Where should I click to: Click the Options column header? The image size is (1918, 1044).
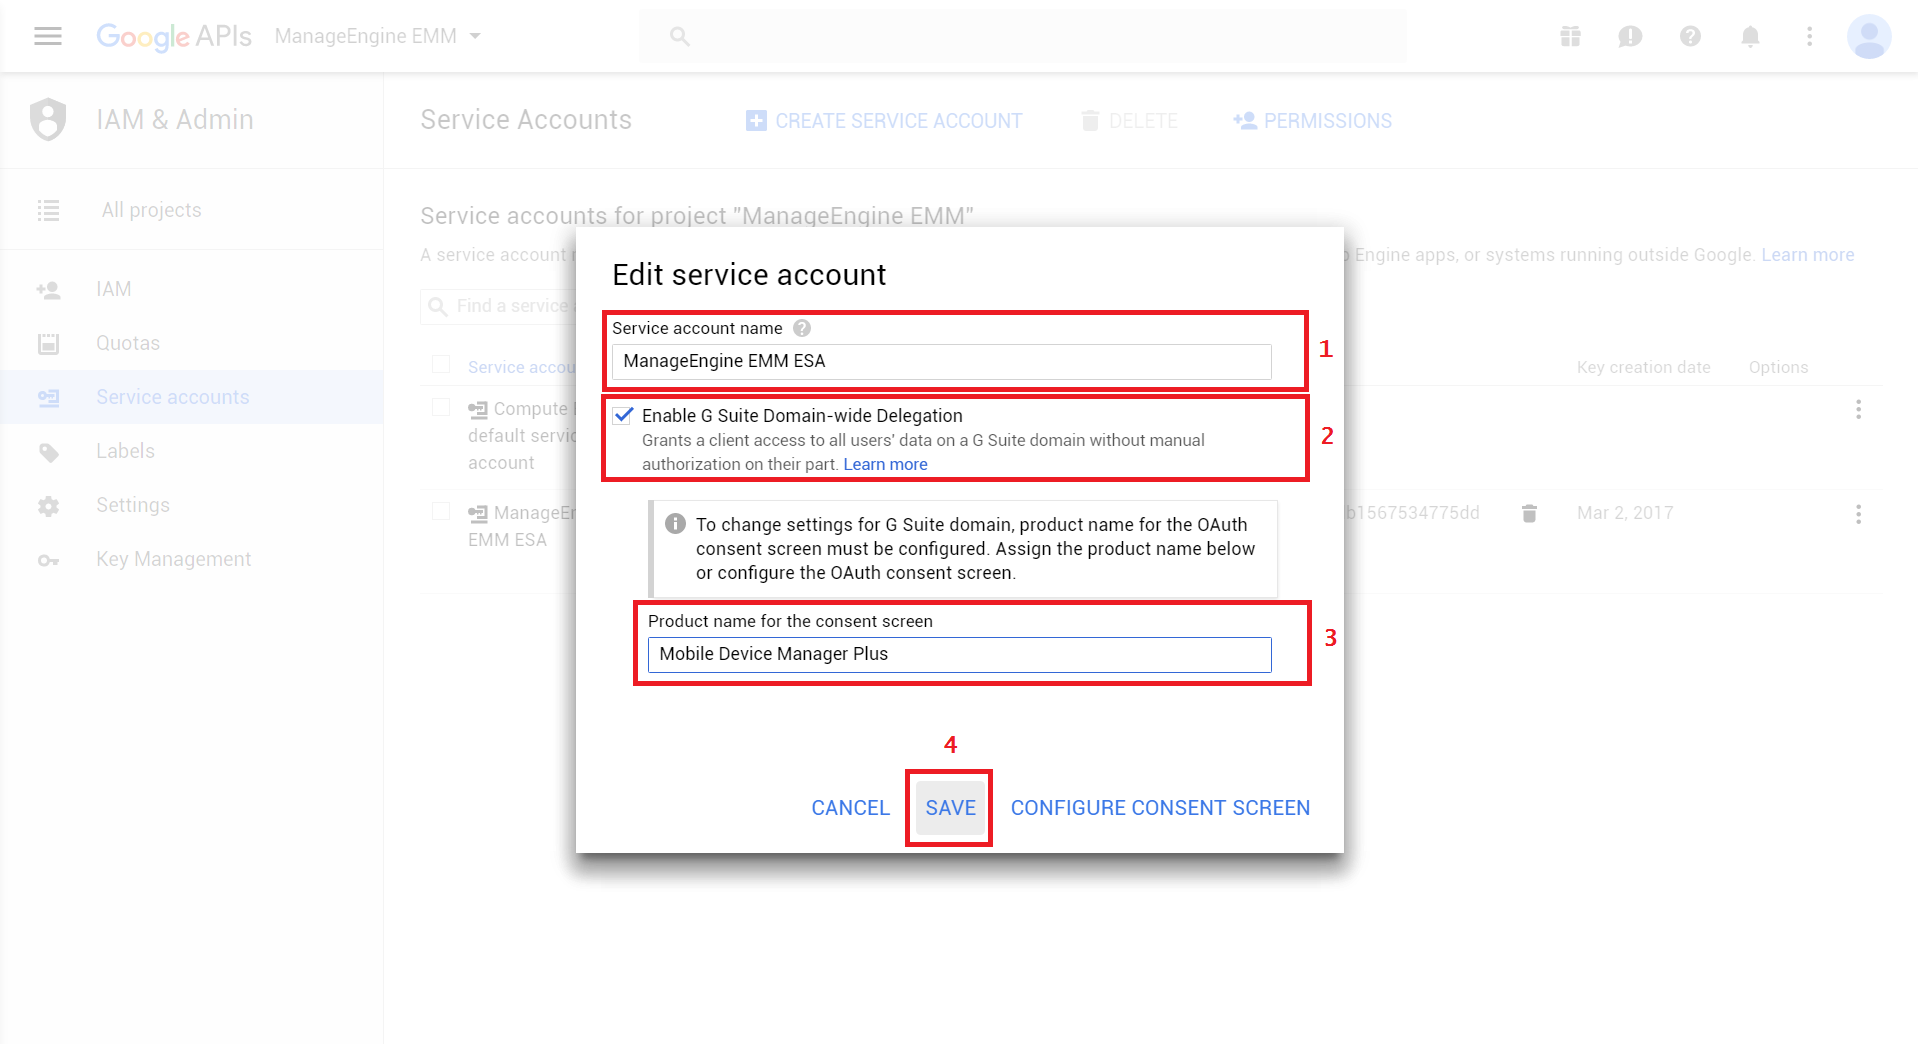[x=1778, y=367]
